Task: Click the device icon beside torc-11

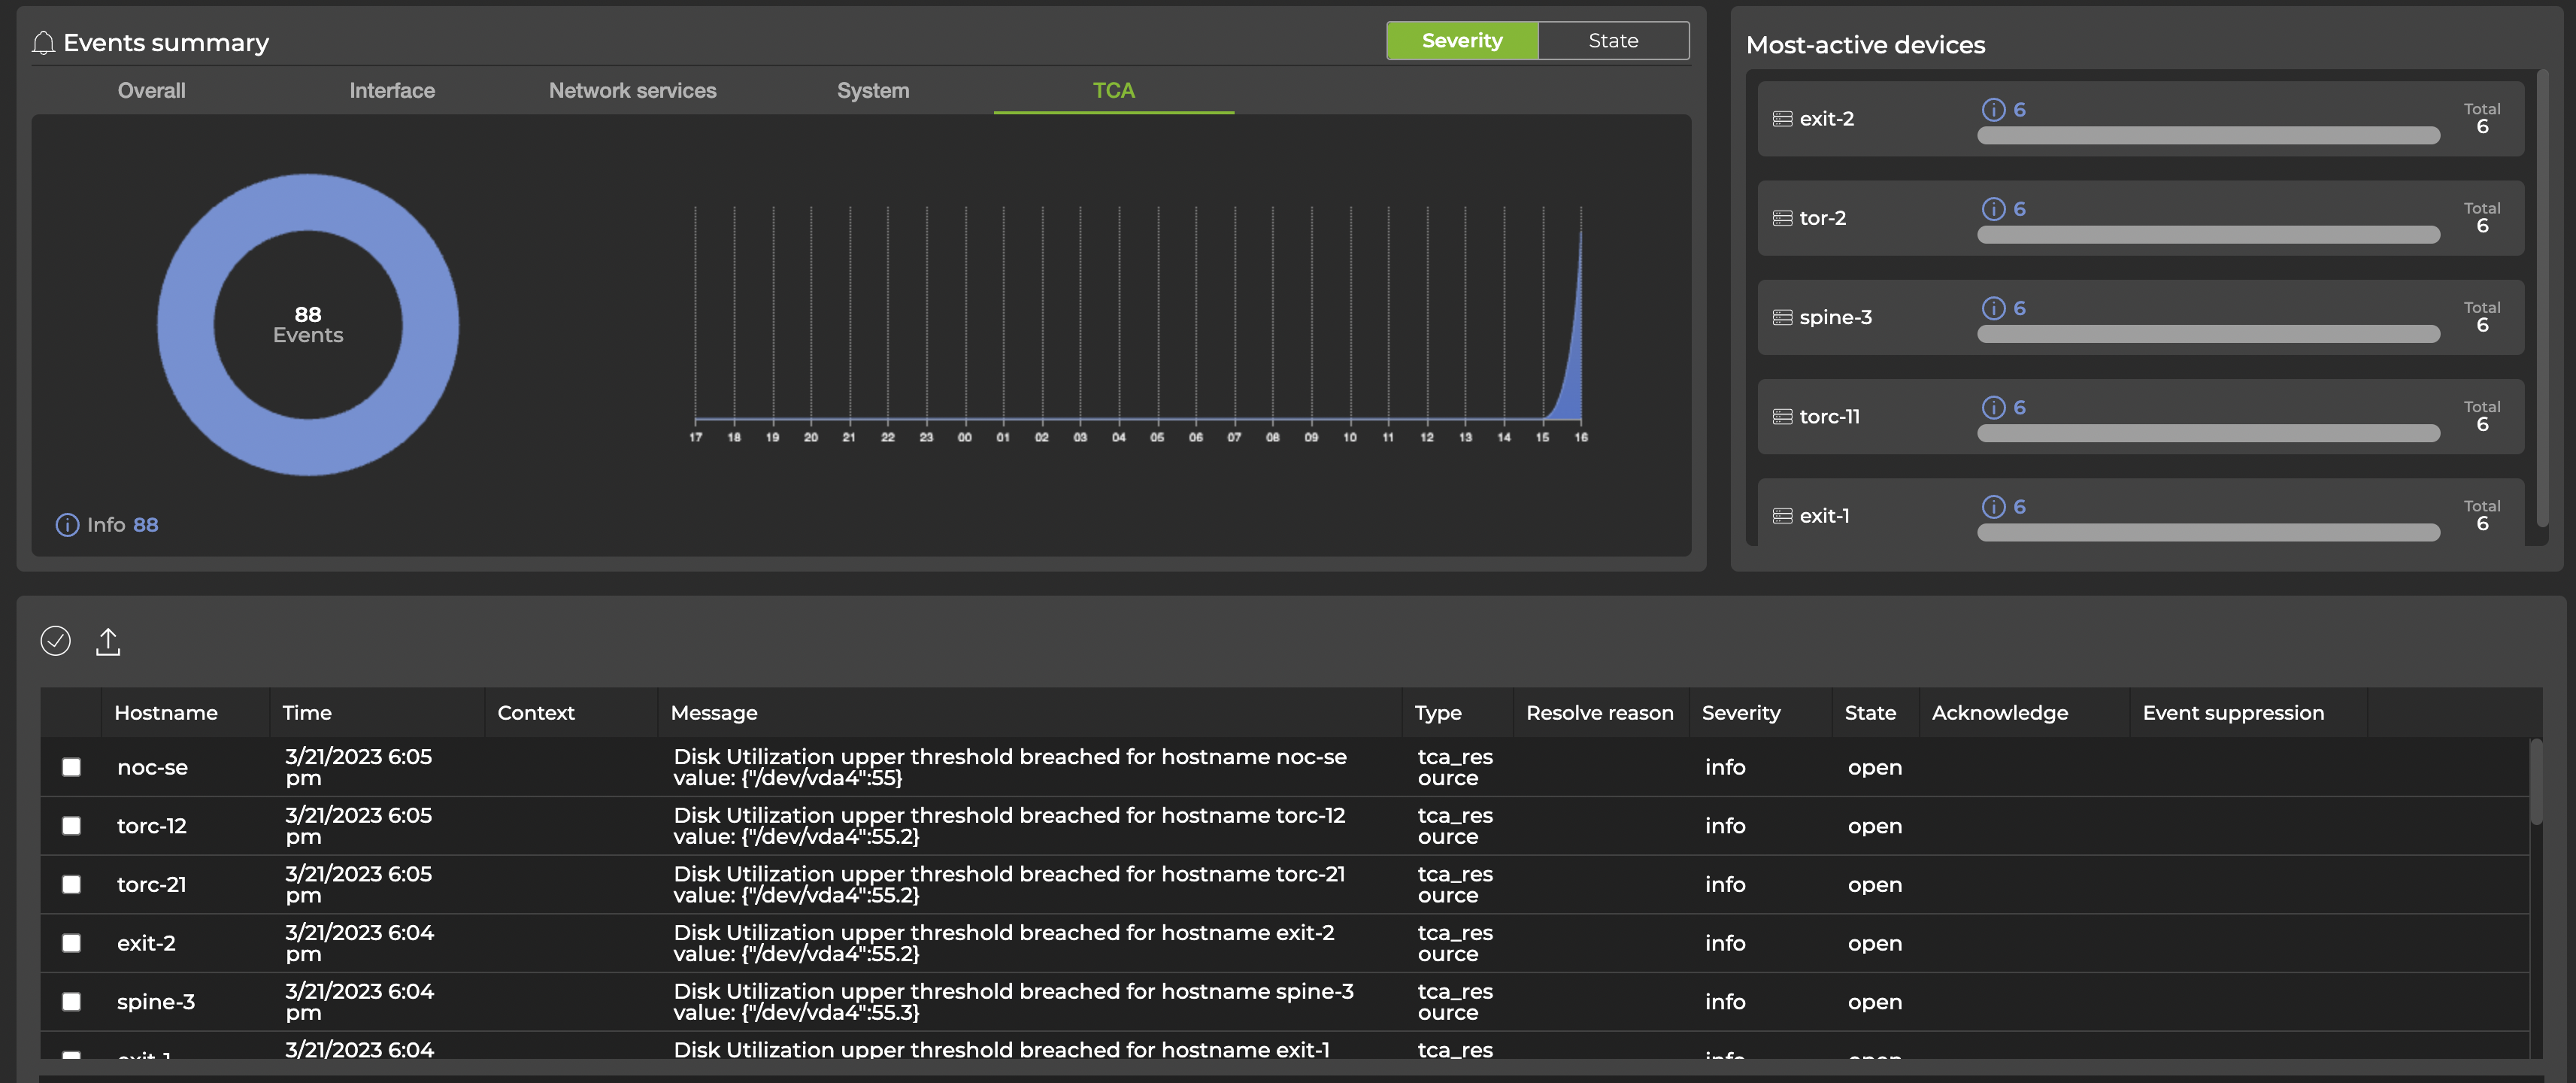Action: (x=1782, y=415)
